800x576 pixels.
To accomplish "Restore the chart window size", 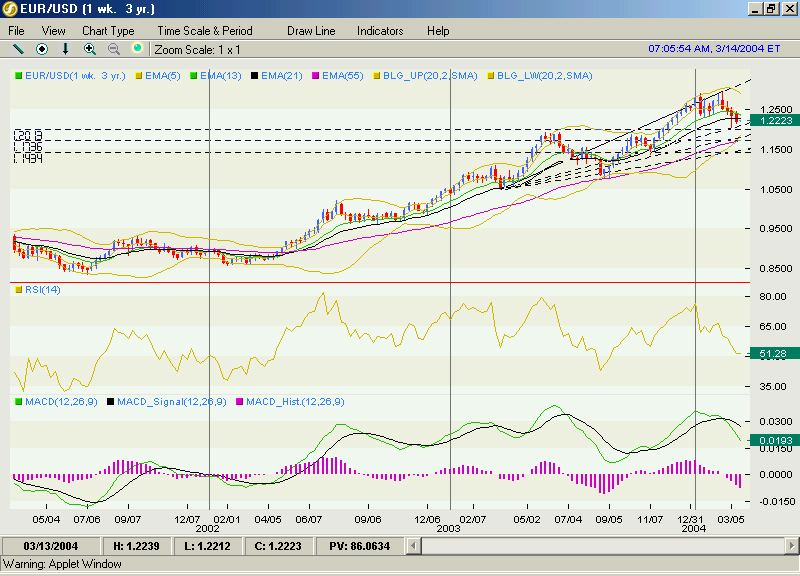I will tap(771, 9).
